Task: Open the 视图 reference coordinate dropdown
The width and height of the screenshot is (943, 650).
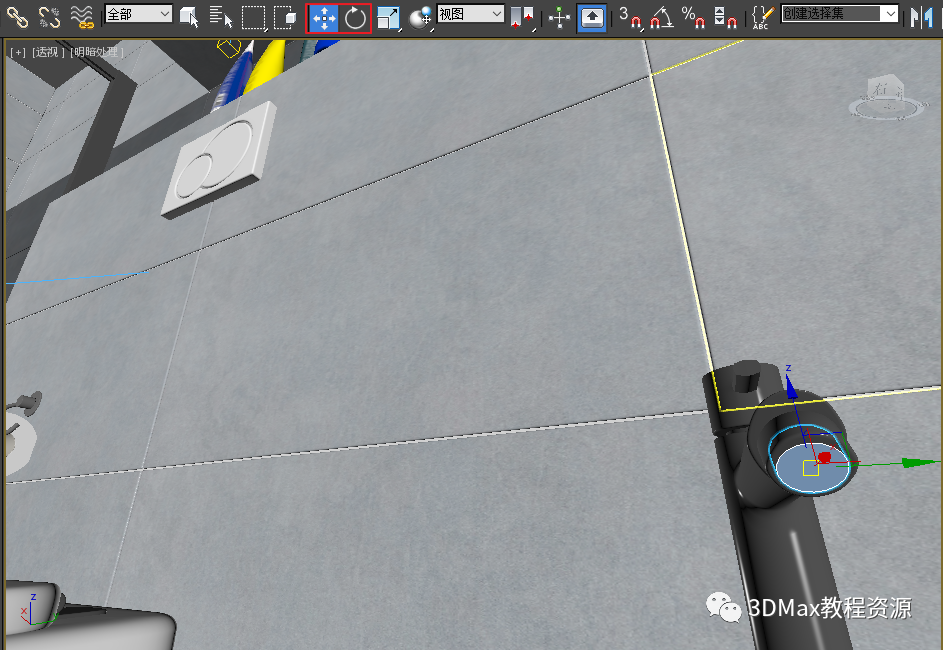Action: (x=470, y=14)
